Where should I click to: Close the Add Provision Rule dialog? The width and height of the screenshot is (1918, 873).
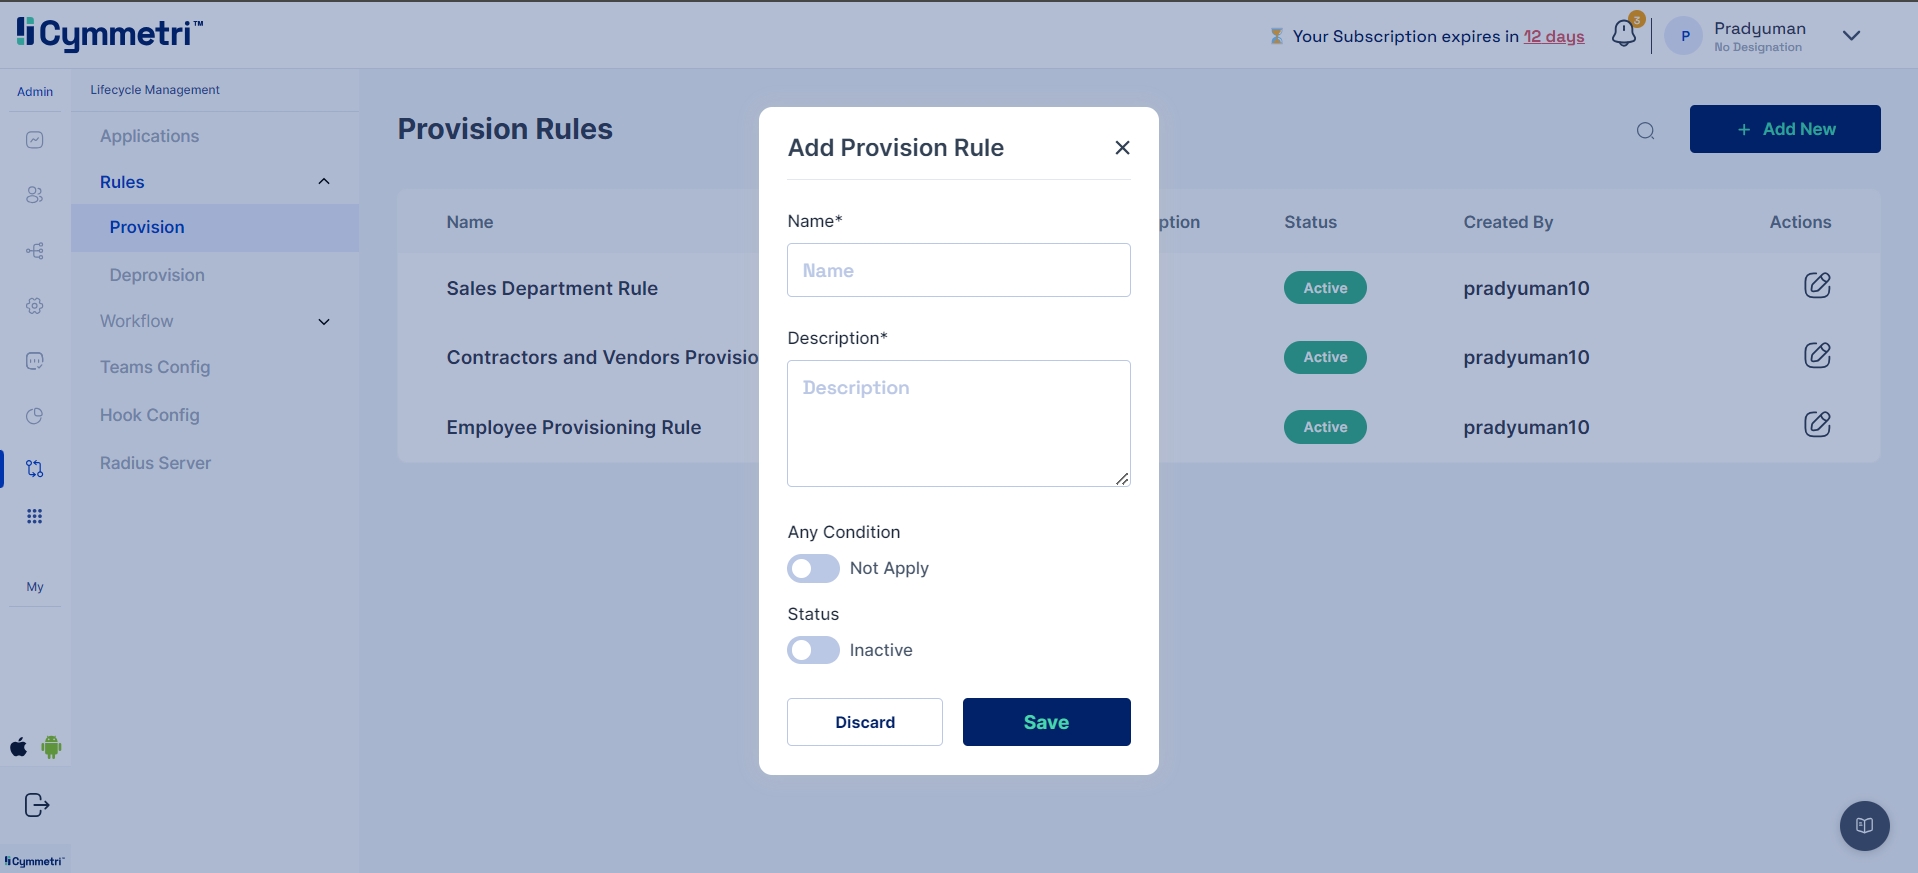pyautogui.click(x=1122, y=148)
